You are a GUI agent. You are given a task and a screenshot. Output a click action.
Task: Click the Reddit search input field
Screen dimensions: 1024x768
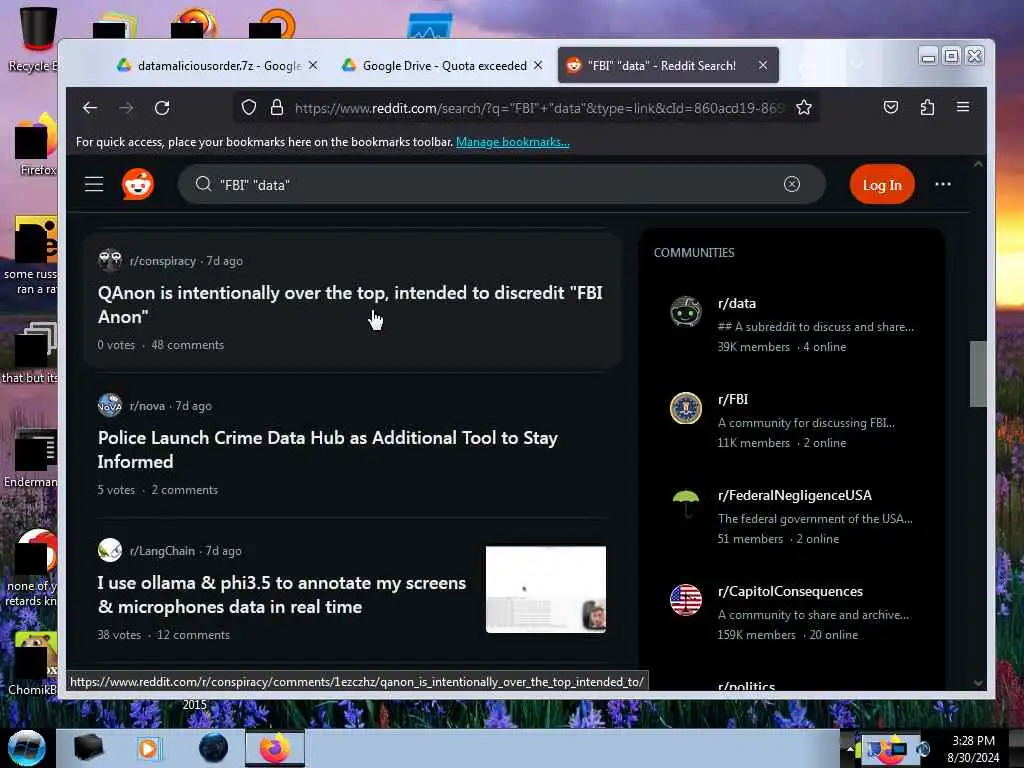(501, 185)
